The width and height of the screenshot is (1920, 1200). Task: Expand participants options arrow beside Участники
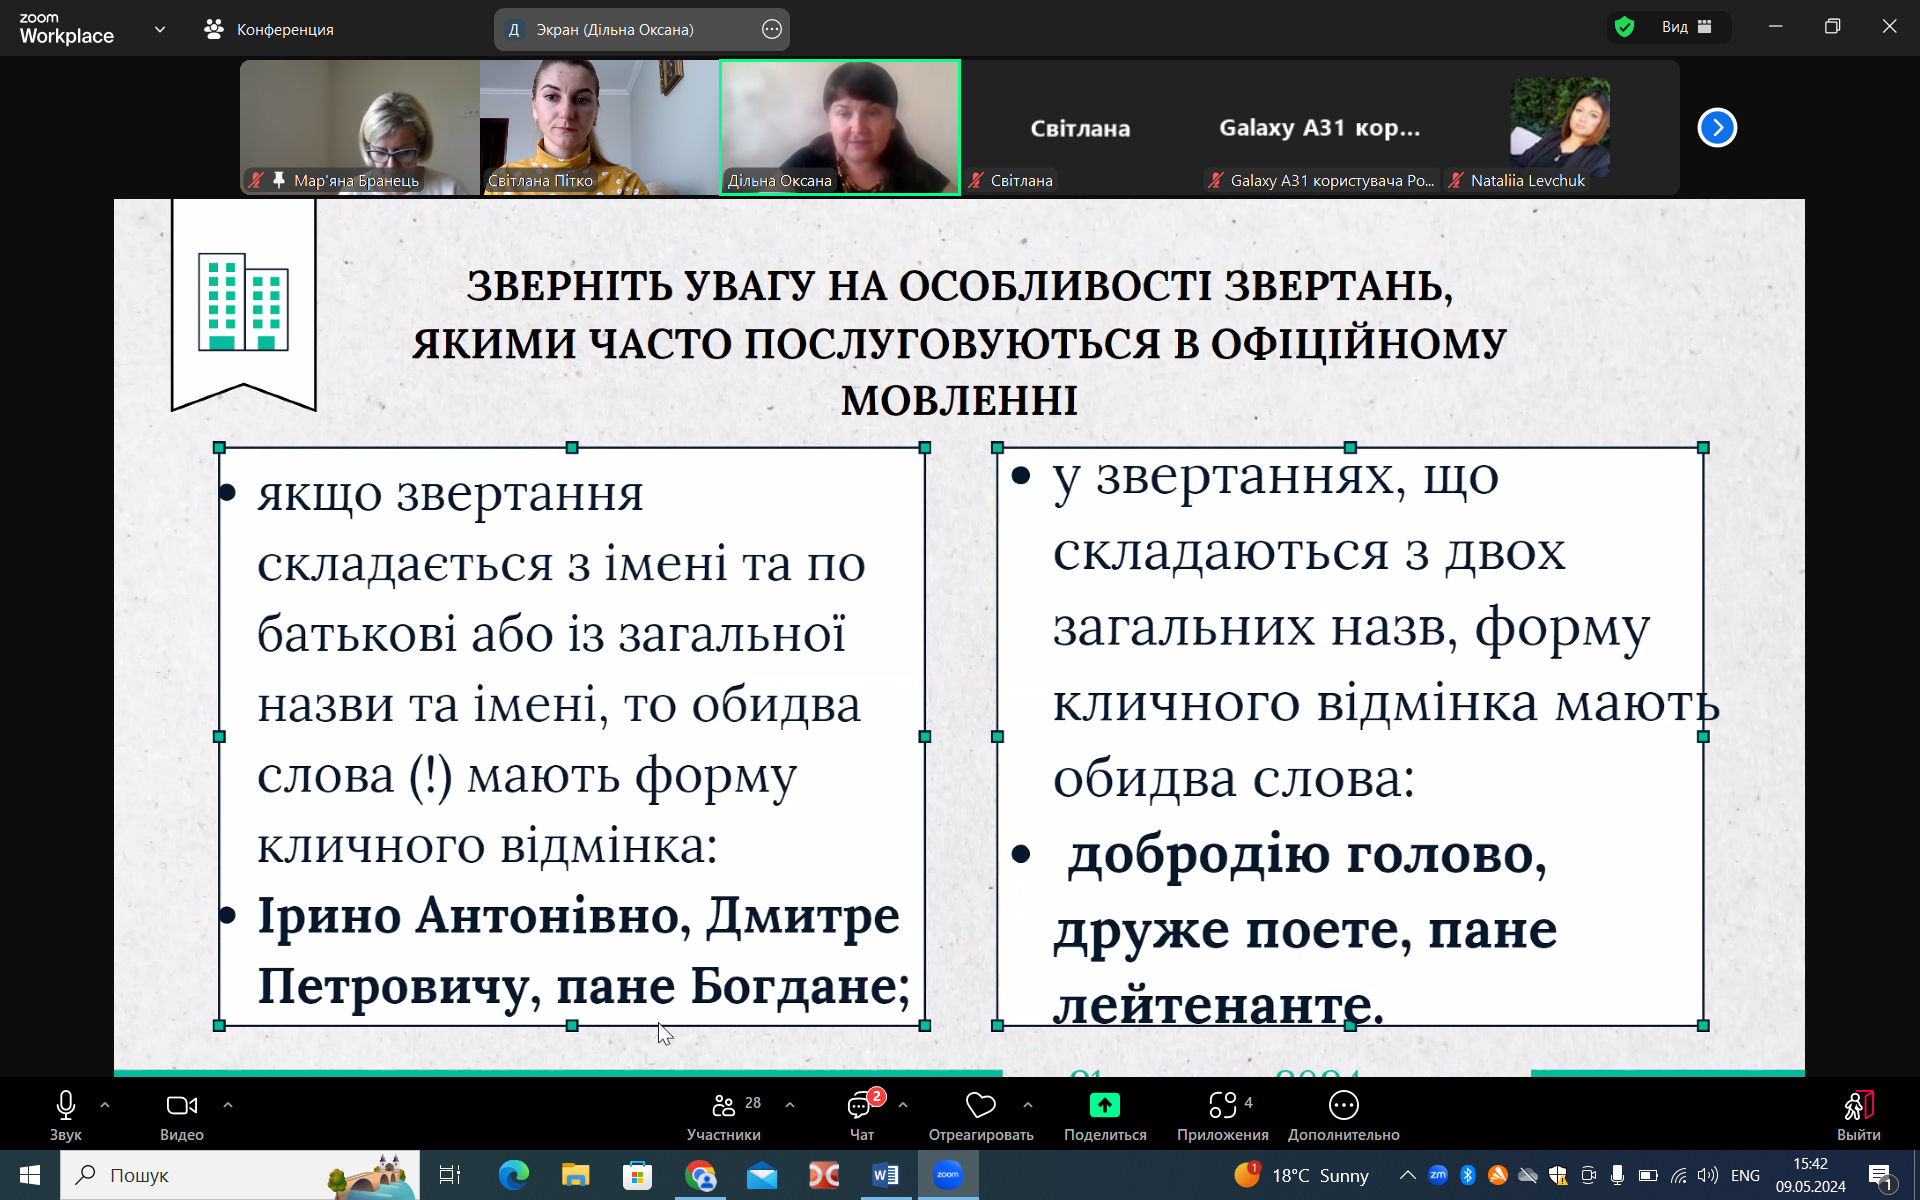click(x=790, y=1105)
